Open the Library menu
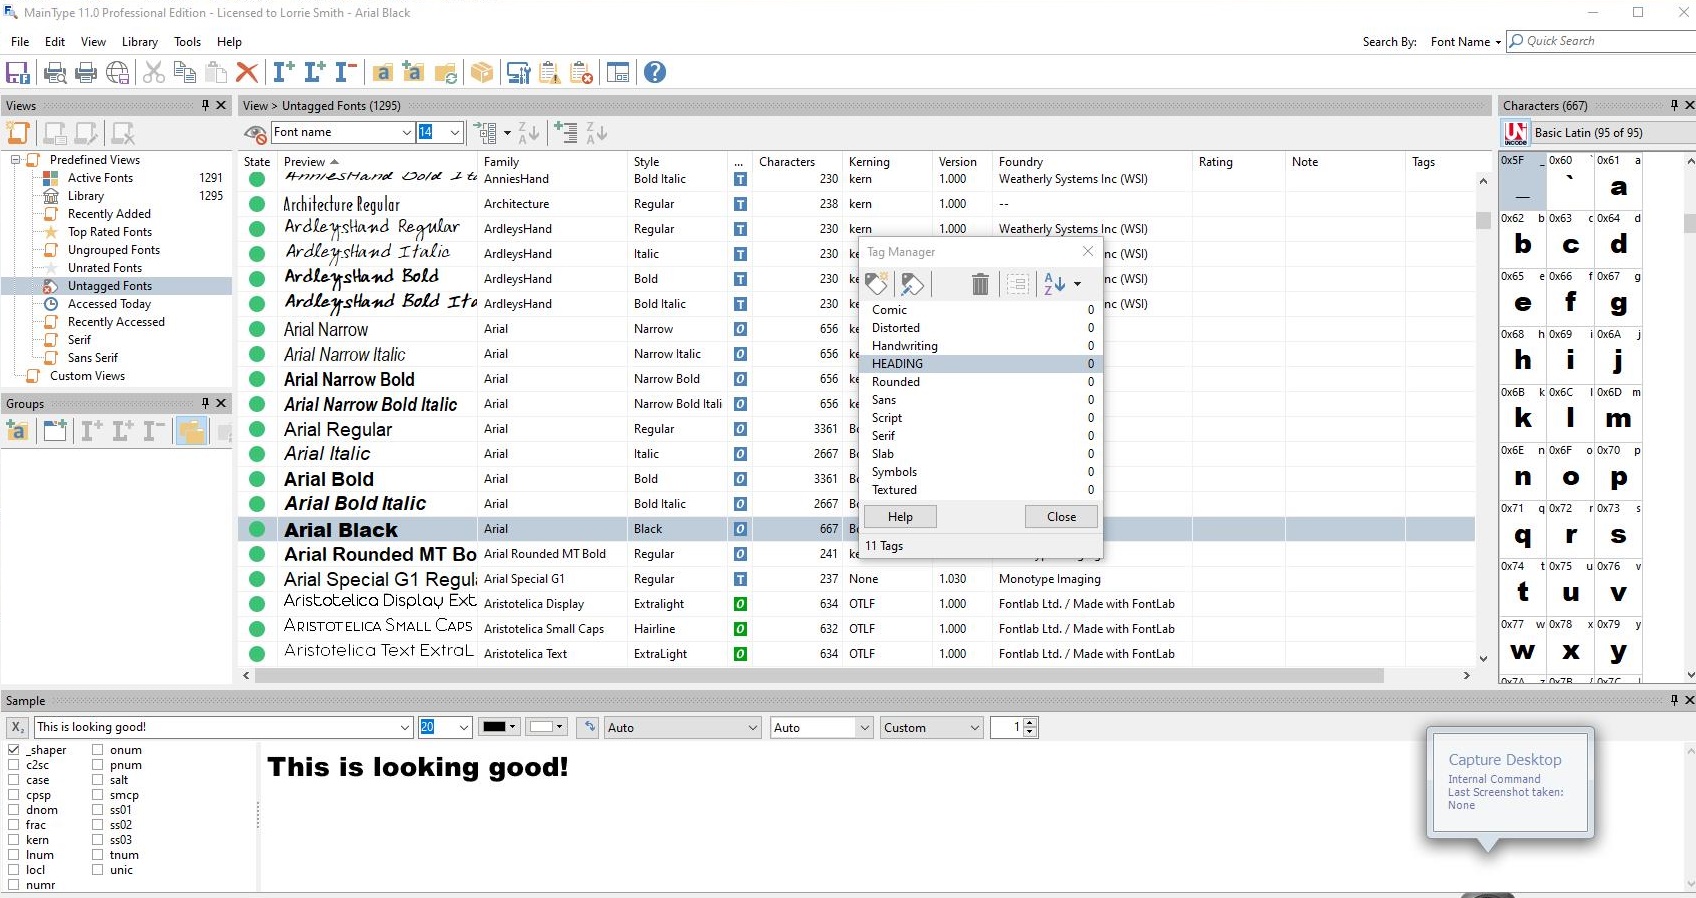The height and width of the screenshot is (898, 1696). (x=140, y=42)
